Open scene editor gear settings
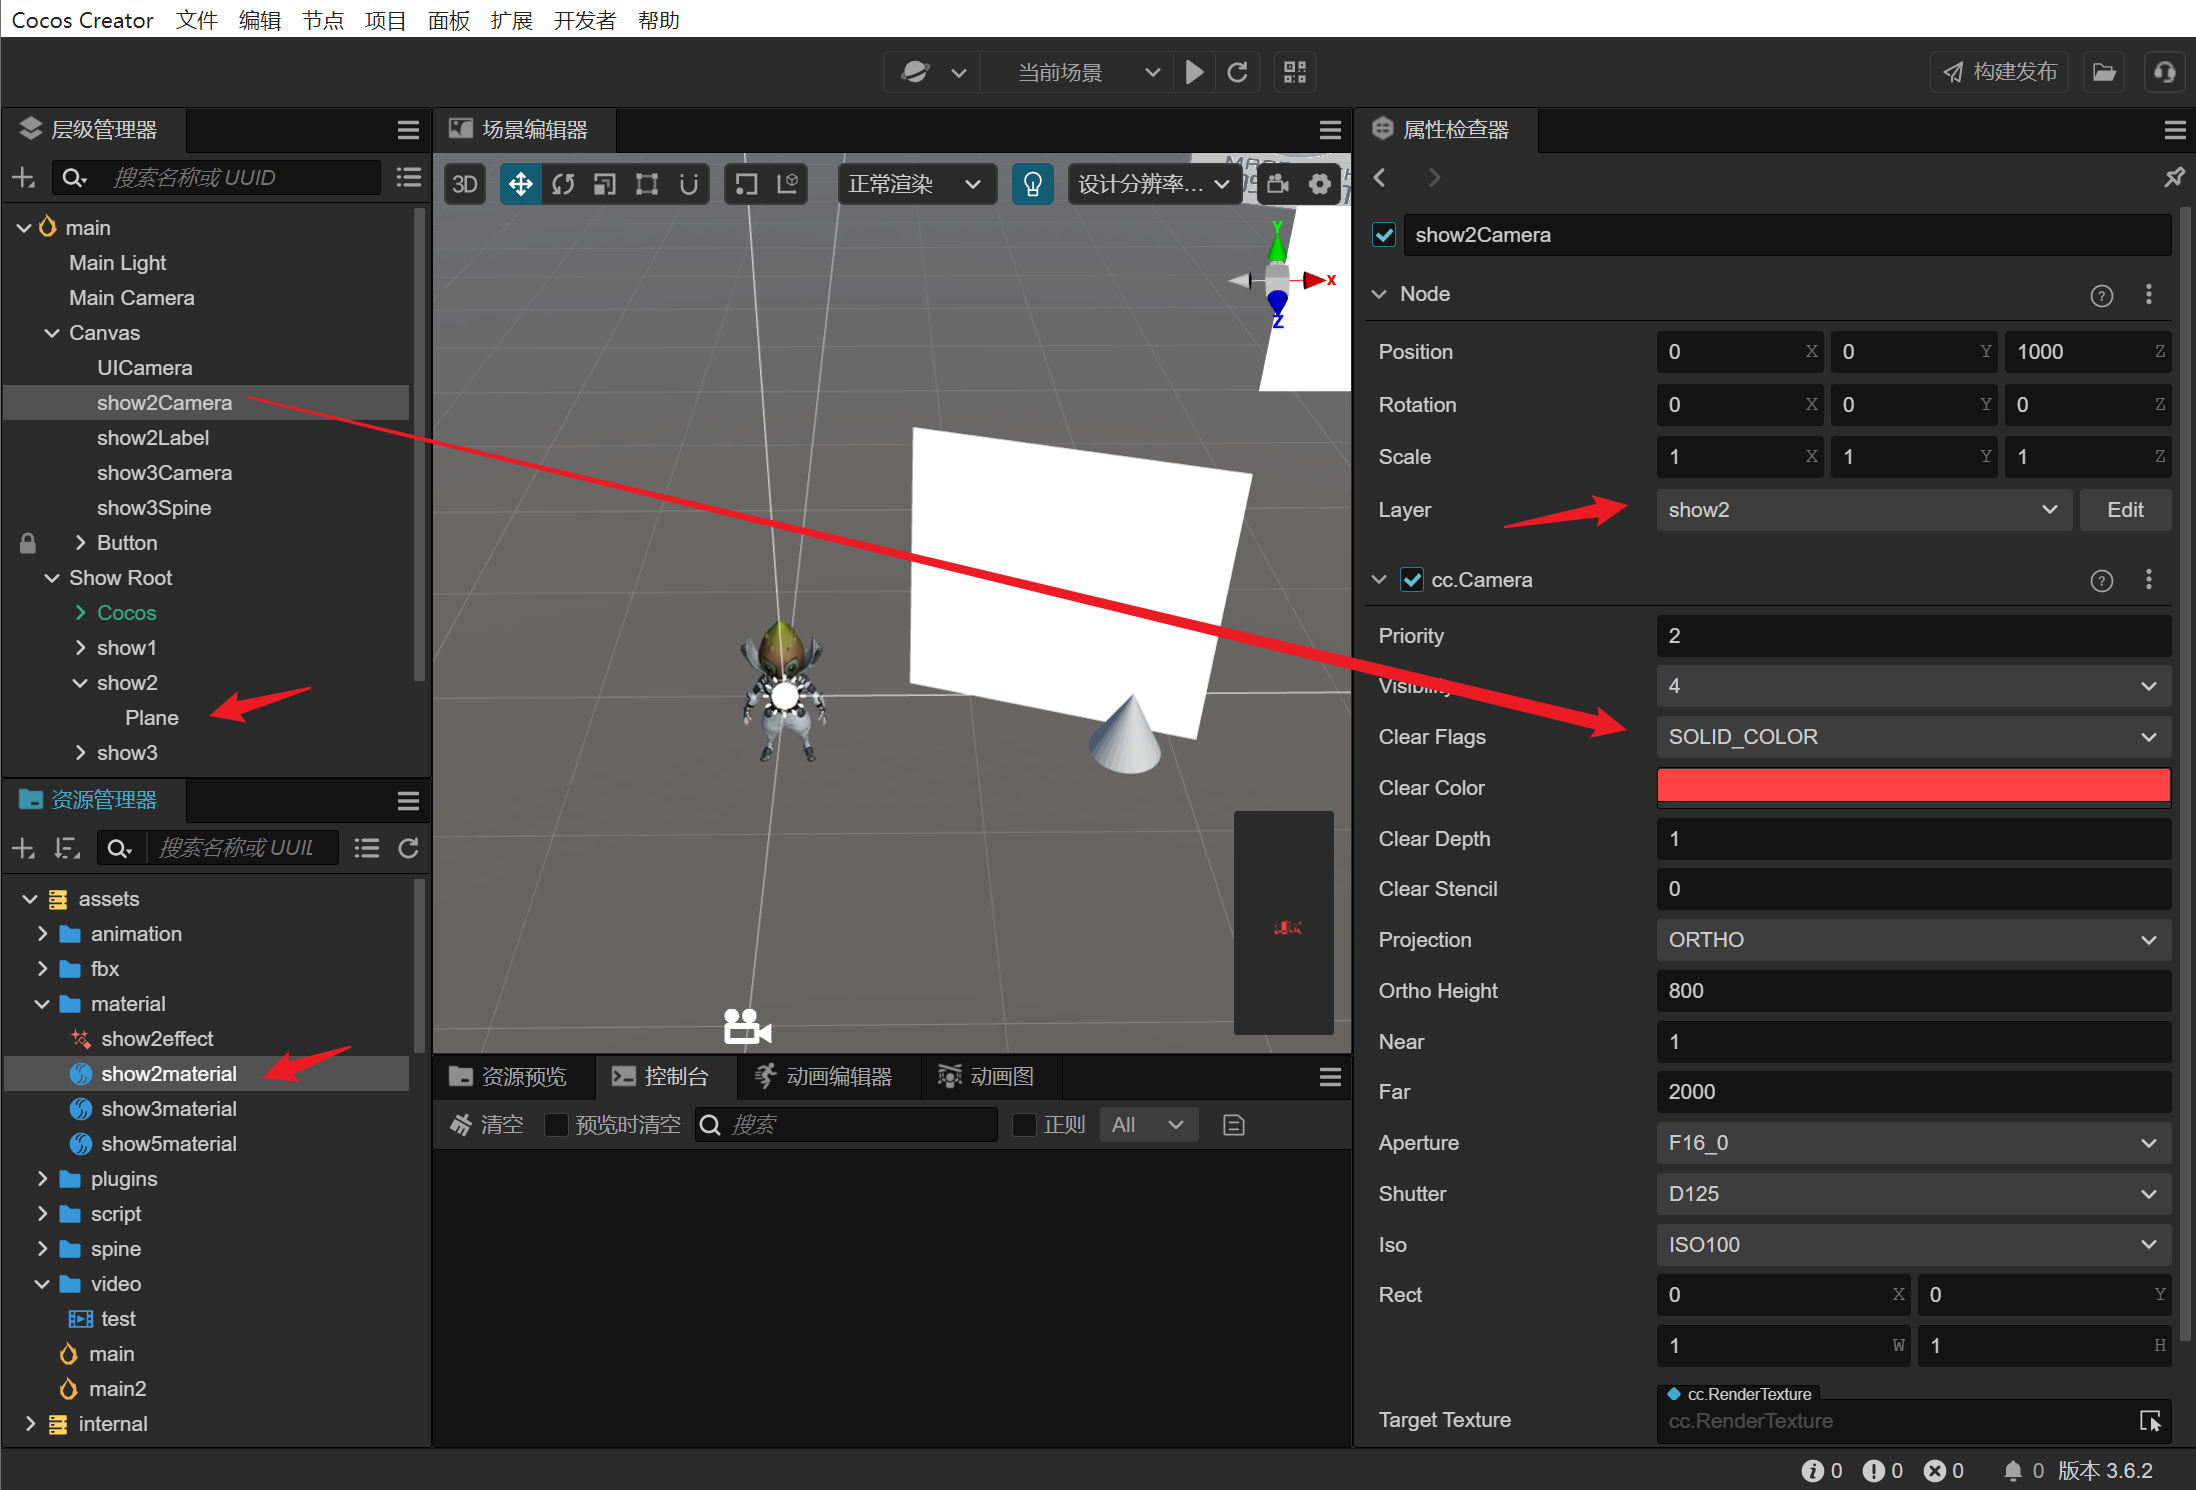This screenshot has width=2196, height=1490. click(1320, 184)
